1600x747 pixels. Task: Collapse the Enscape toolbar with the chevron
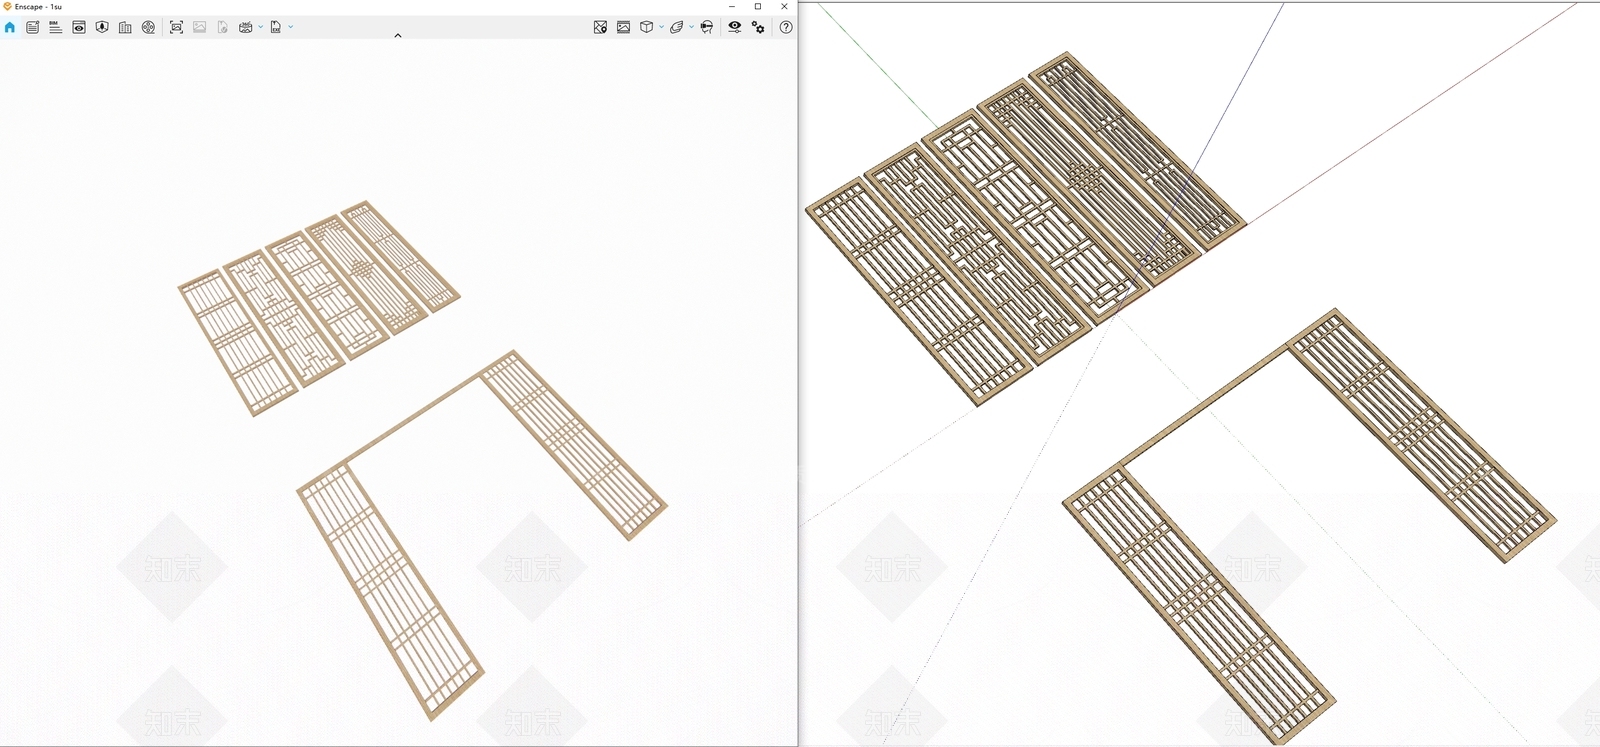(398, 35)
